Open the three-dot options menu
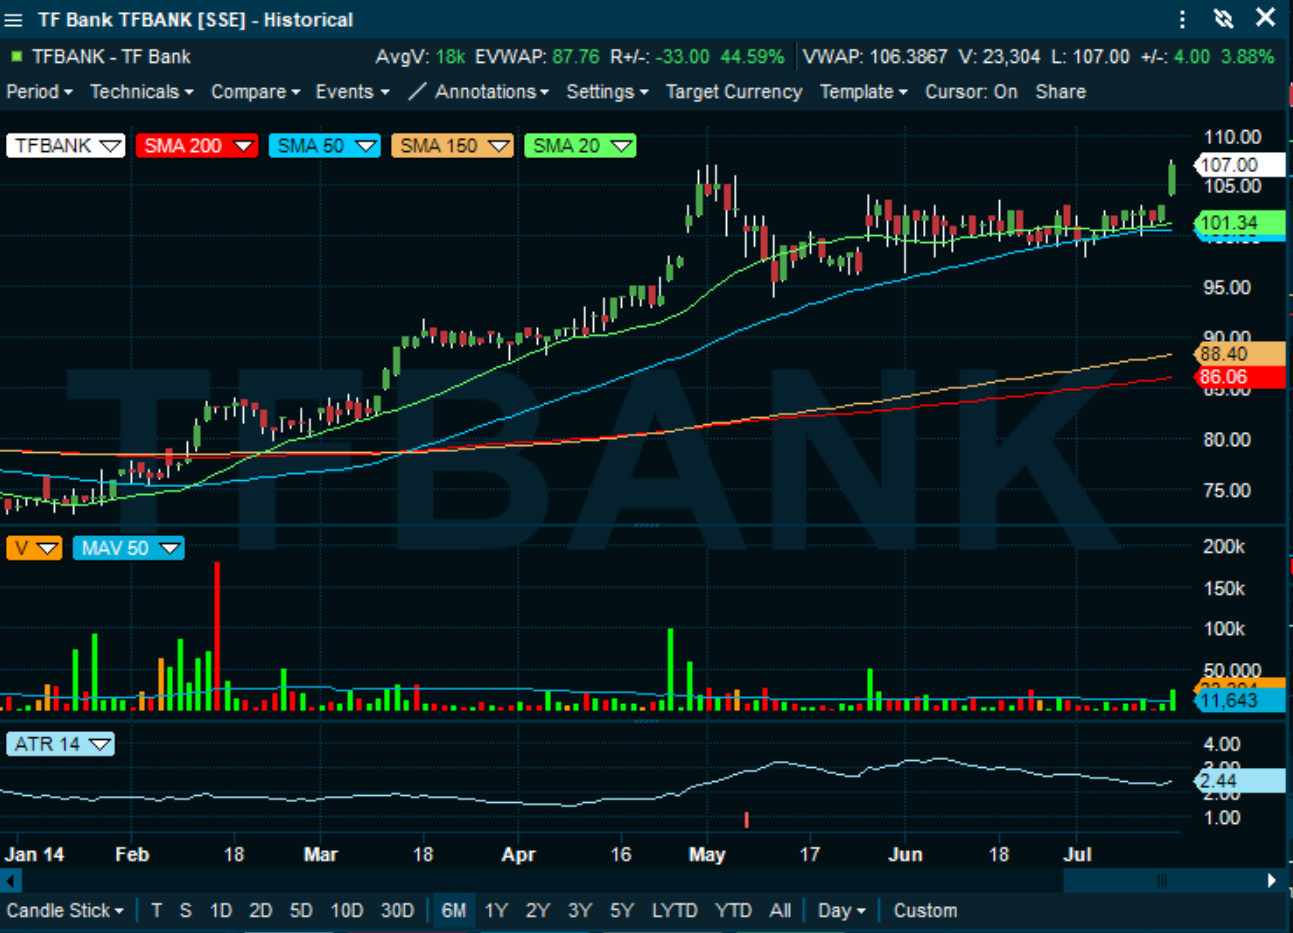 [1182, 20]
